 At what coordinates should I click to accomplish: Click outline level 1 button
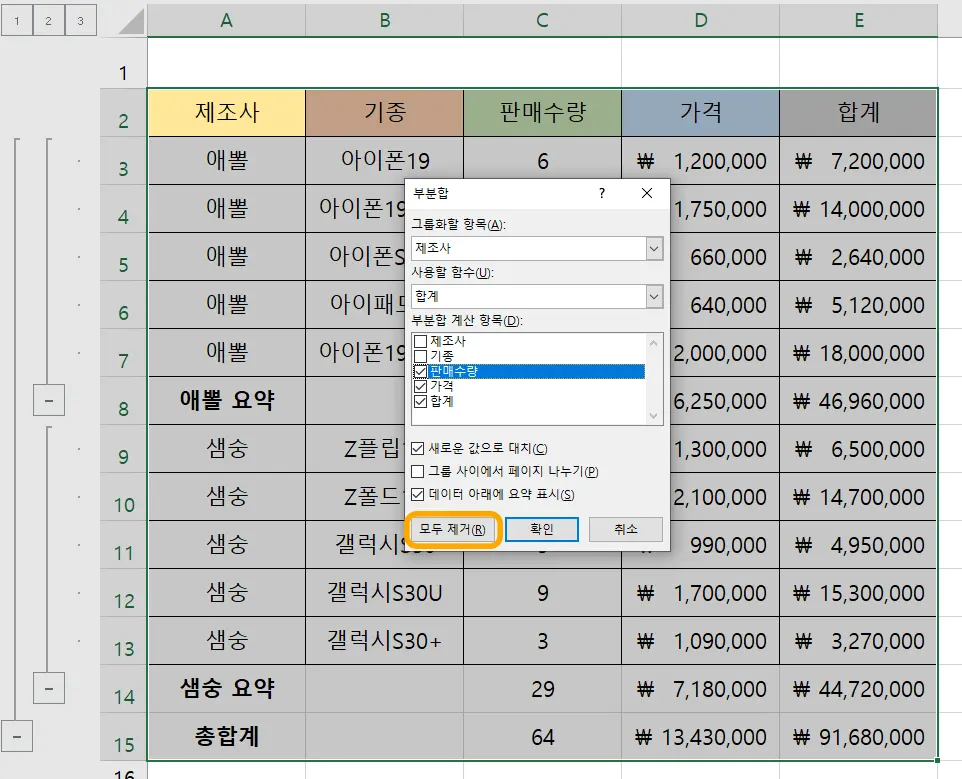[x=17, y=20]
